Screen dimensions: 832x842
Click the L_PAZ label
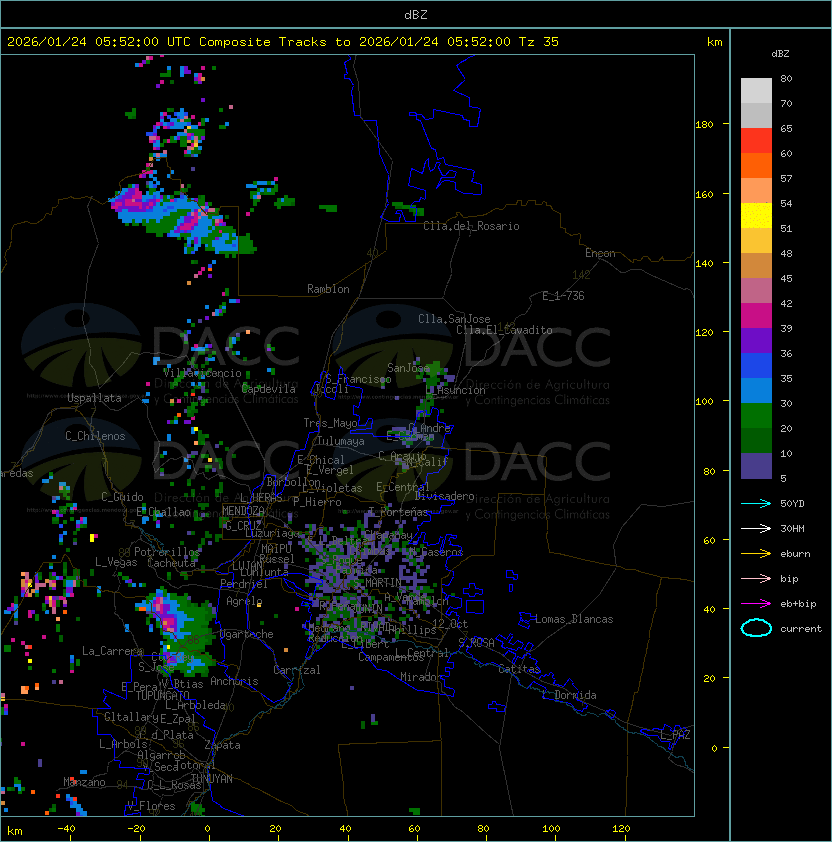pos(675,735)
